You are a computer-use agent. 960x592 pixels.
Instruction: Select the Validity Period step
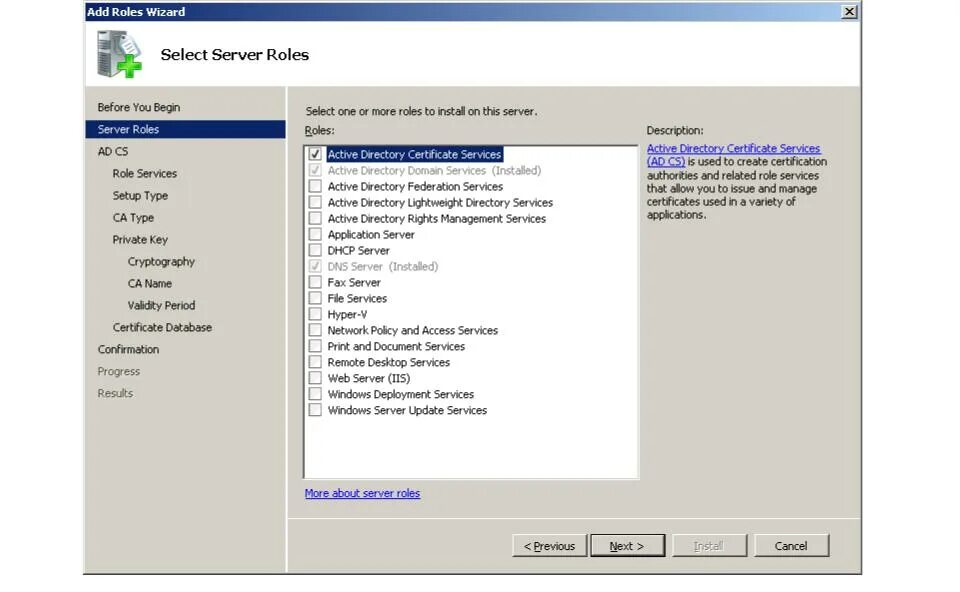click(x=162, y=305)
